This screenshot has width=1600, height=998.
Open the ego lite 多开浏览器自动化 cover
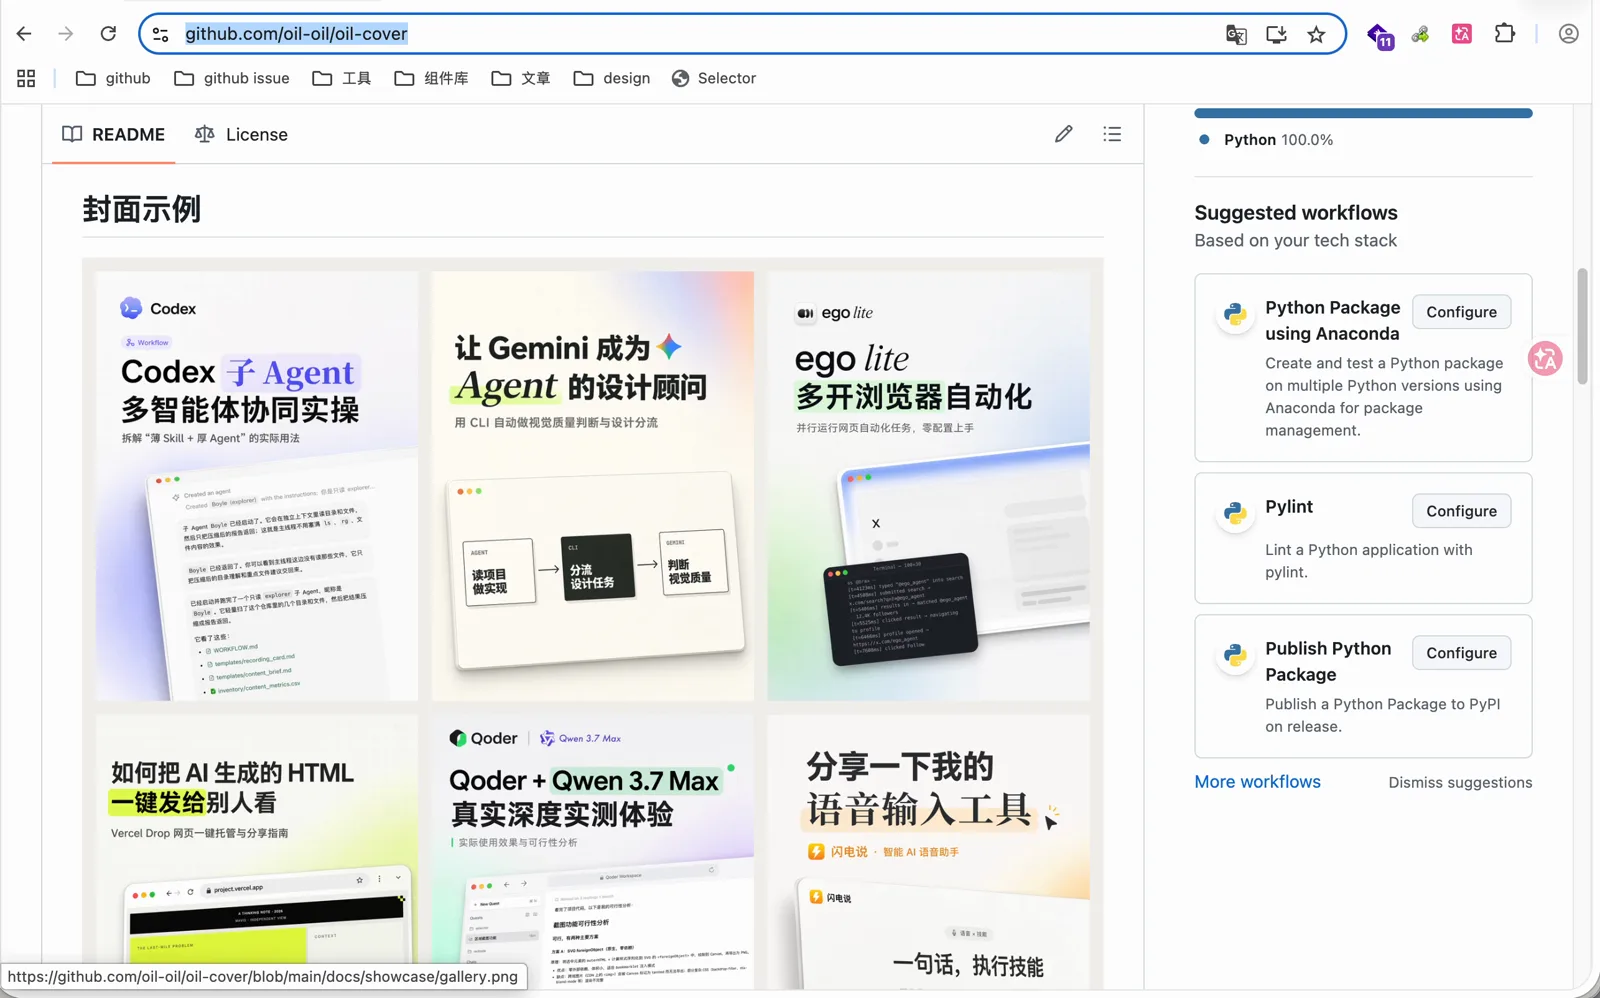tap(929, 486)
